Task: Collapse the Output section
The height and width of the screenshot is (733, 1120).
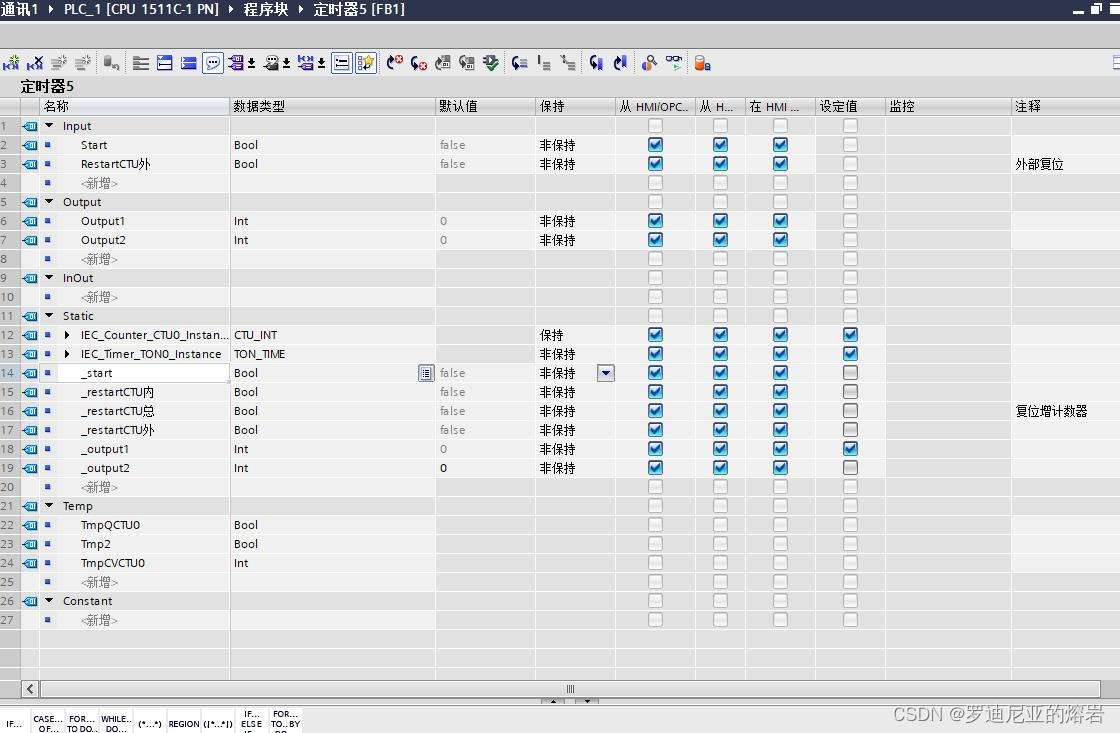Action: [49, 201]
